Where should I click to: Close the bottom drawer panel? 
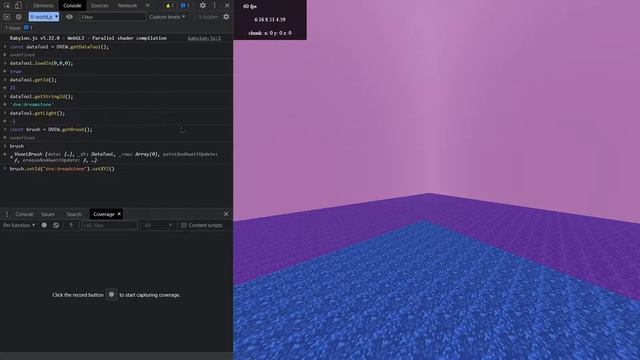point(226,214)
